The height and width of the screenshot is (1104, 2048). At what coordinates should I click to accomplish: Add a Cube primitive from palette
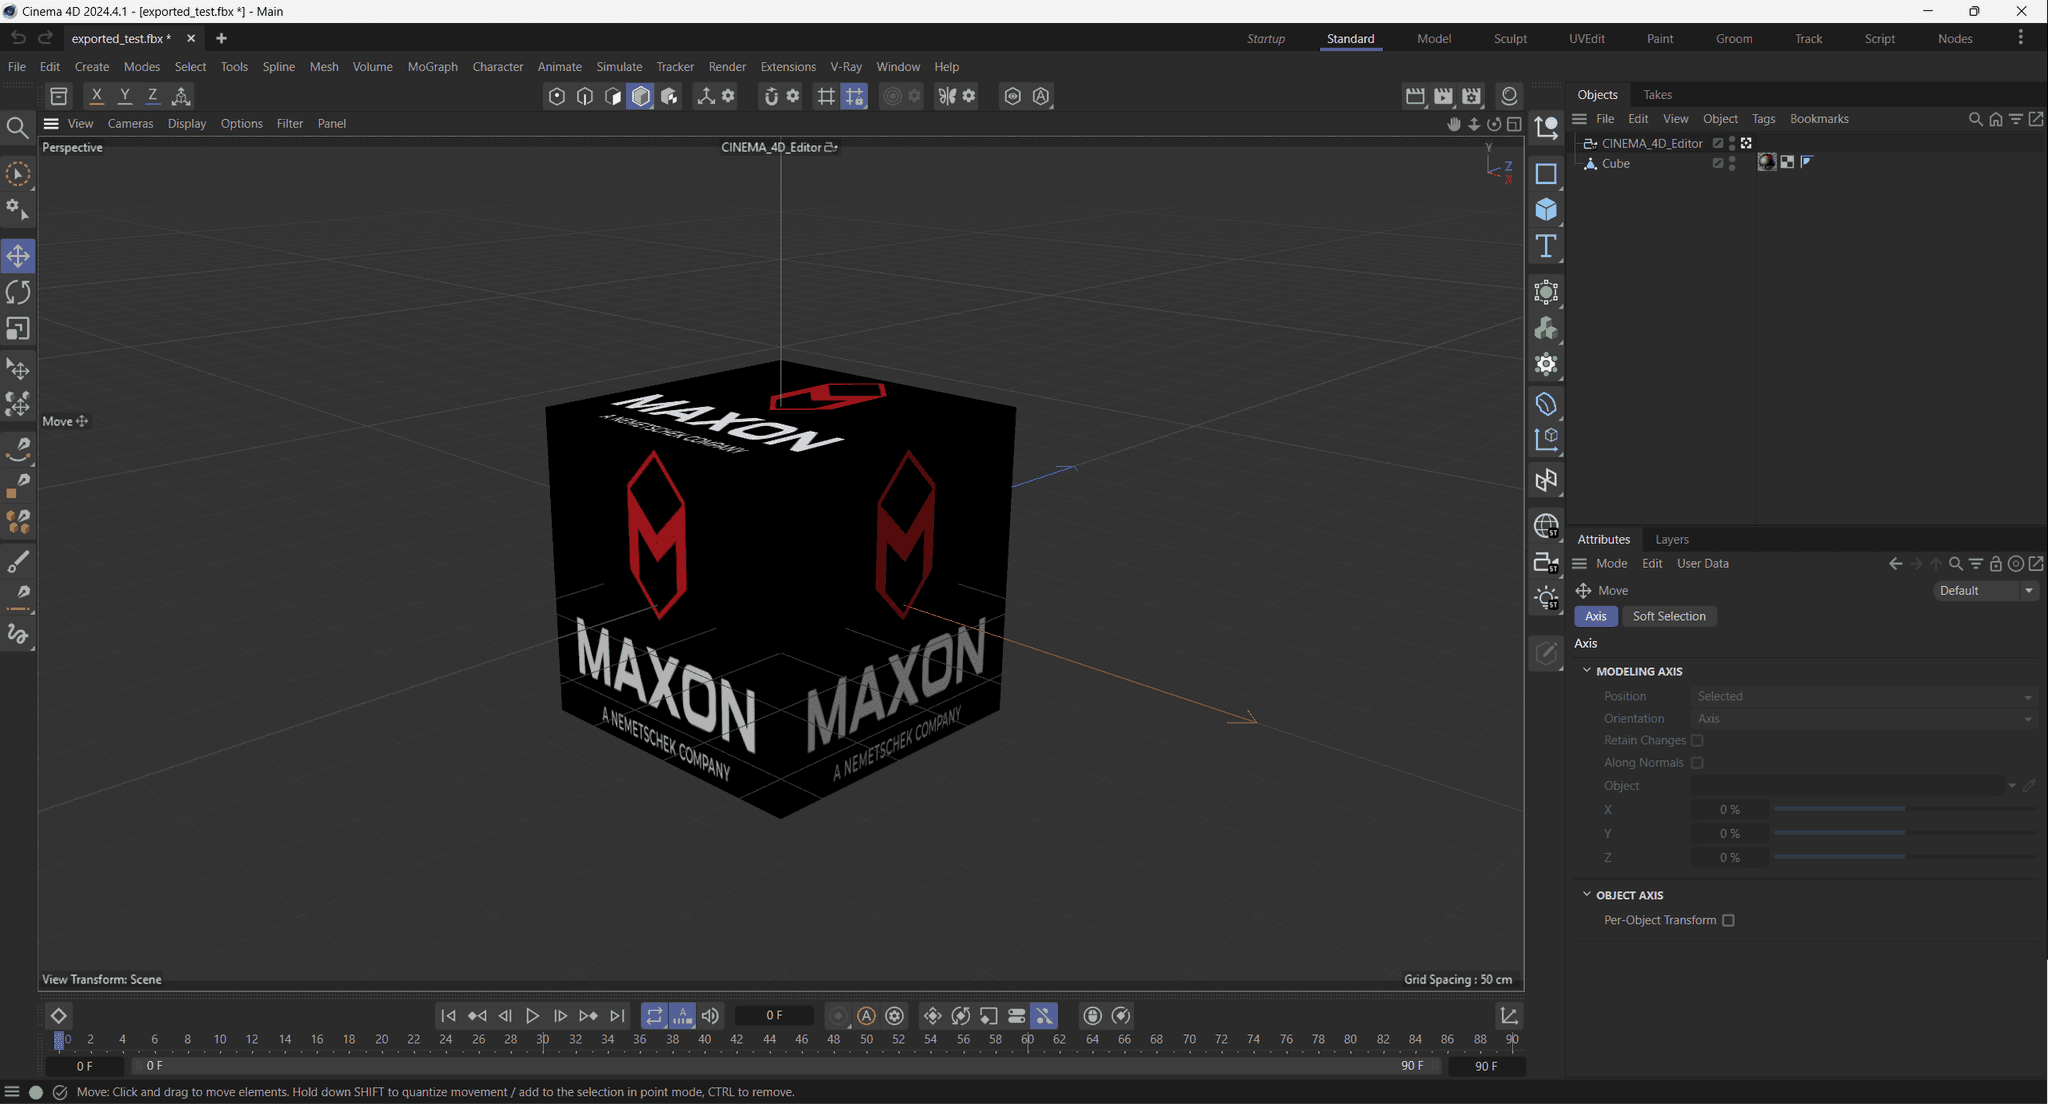[x=1546, y=209]
